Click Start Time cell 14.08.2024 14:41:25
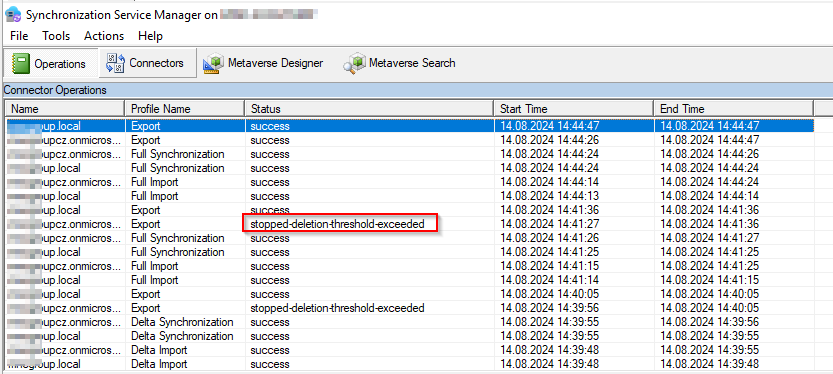Screen dimensions: 833x374 click(550, 252)
